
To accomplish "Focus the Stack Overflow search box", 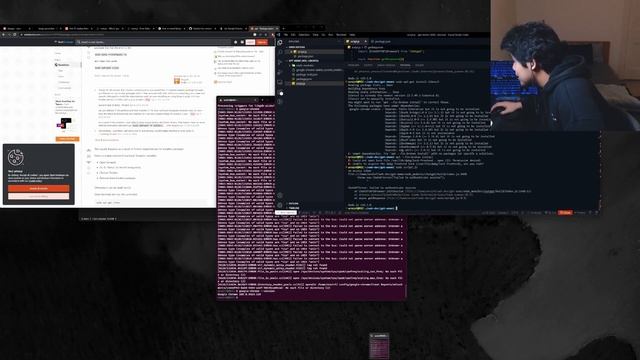I will (x=153, y=42).
